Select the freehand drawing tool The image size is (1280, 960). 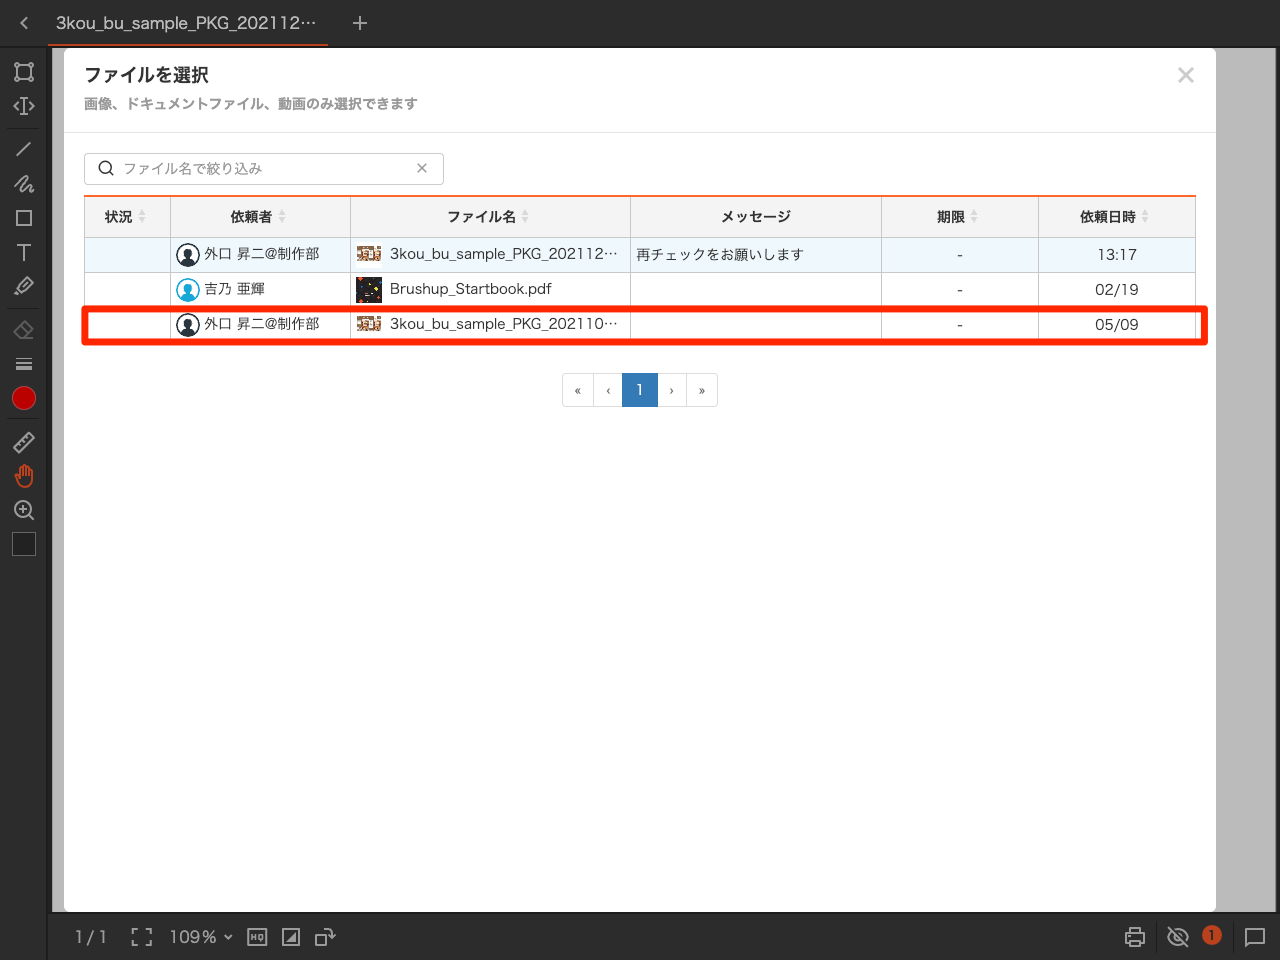tap(23, 184)
